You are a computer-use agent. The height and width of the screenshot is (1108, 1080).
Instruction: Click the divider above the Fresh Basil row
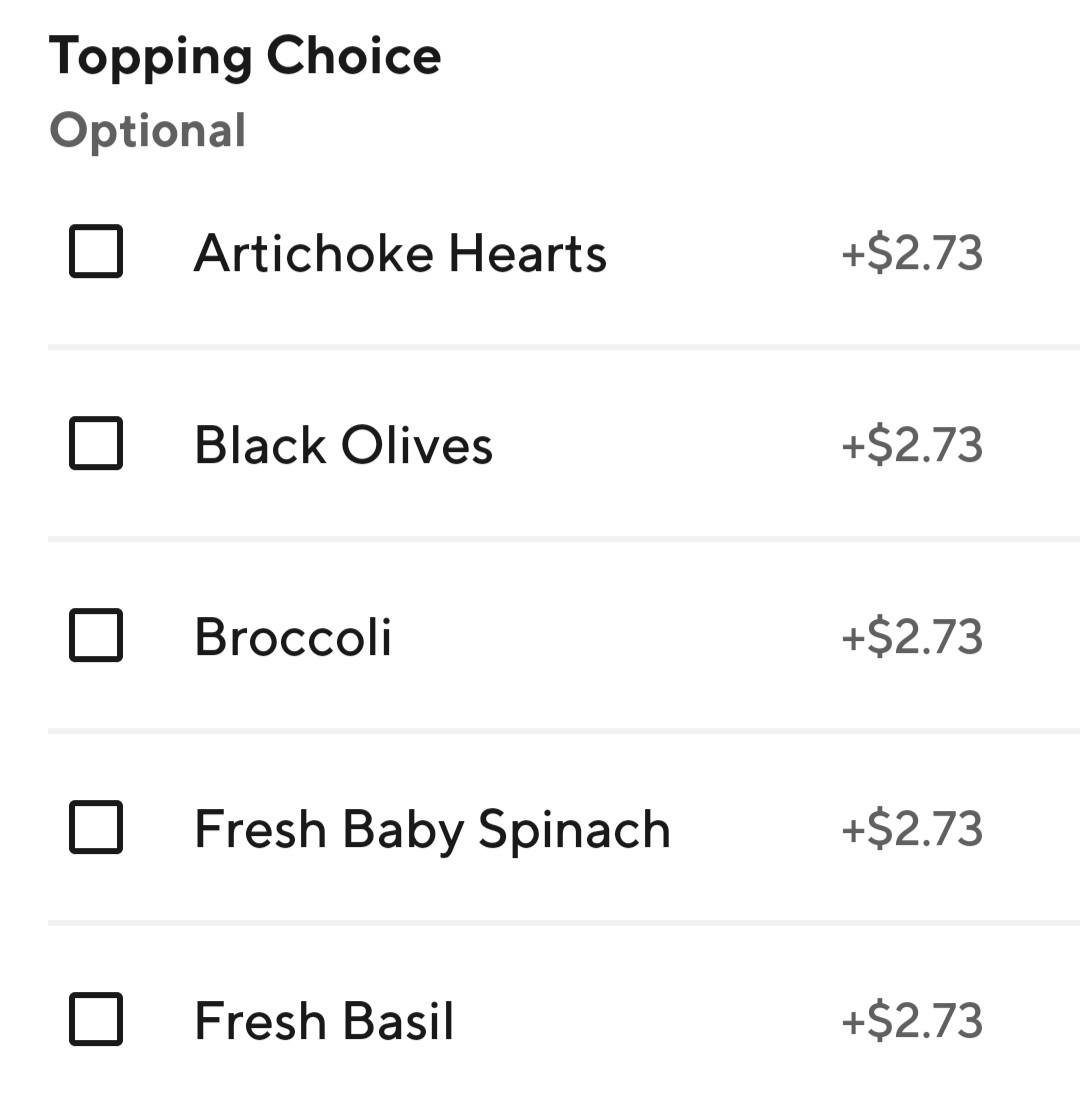point(564,923)
